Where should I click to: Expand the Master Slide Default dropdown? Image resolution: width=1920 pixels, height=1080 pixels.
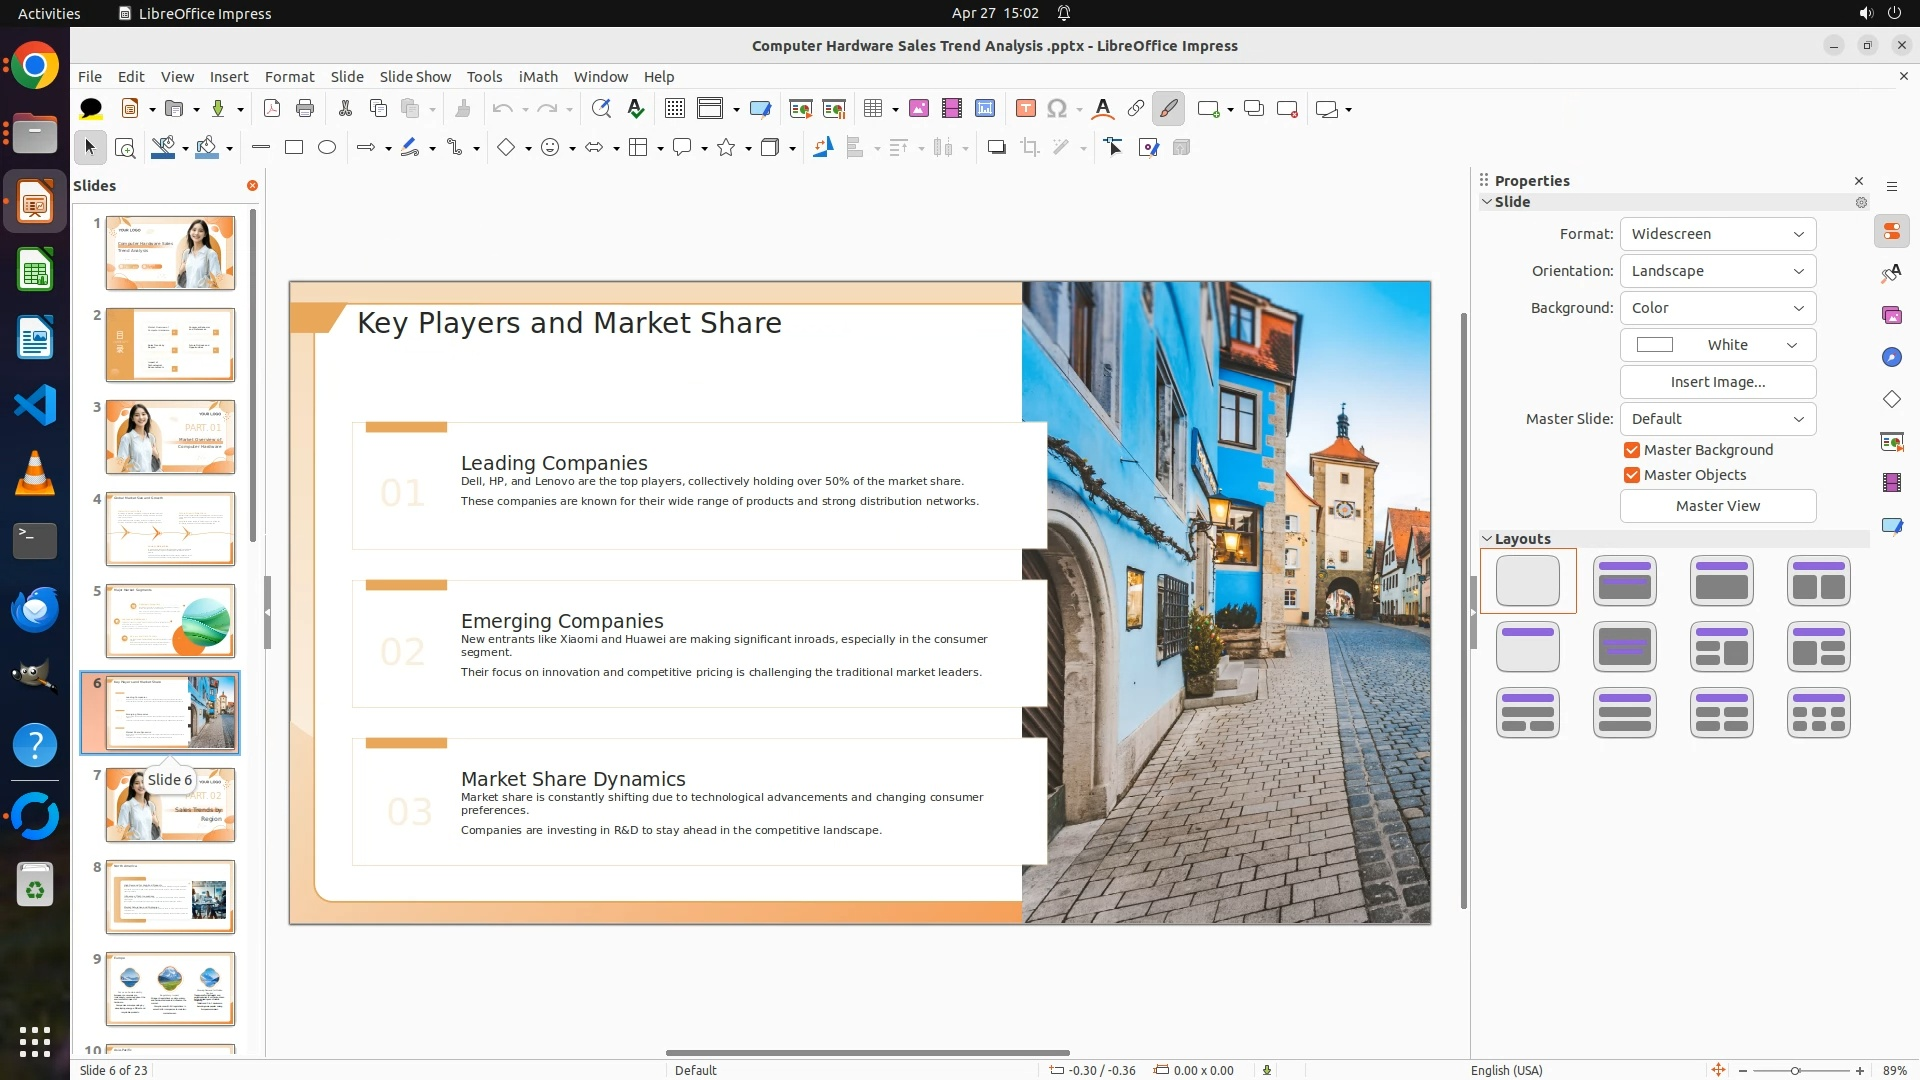coord(1717,419)
